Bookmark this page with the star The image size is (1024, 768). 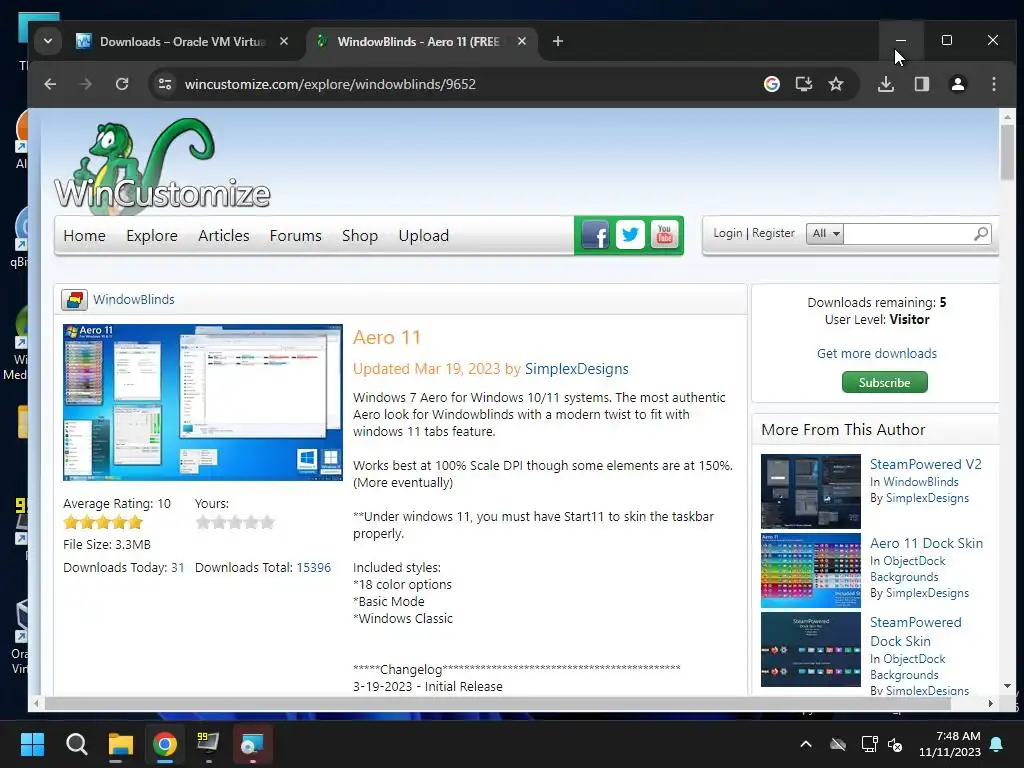click(836, 84)
